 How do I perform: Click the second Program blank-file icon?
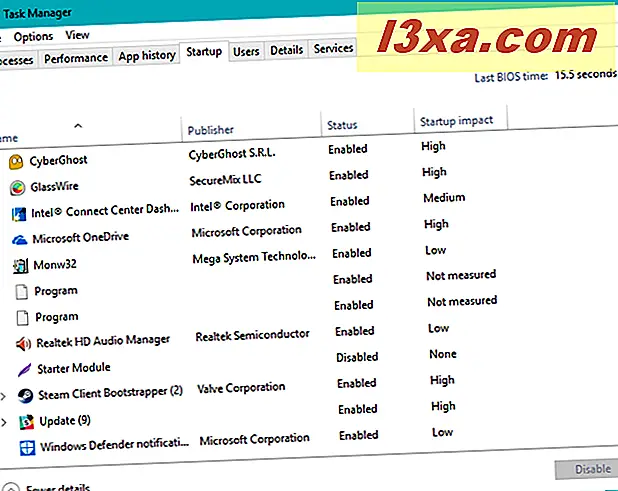pos(22,318)
